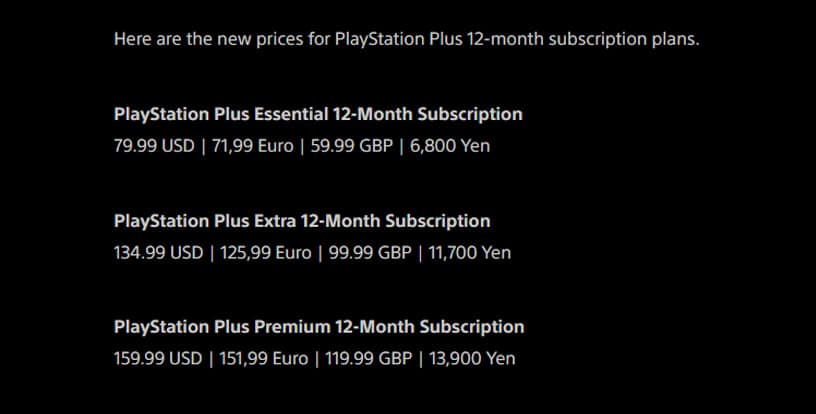Image resolution: width=816 pixels, height=414 pixels.
Task: Click the PlayStation Plus Essential 12-Month Subscription heading
Action: tap(318, 115)
